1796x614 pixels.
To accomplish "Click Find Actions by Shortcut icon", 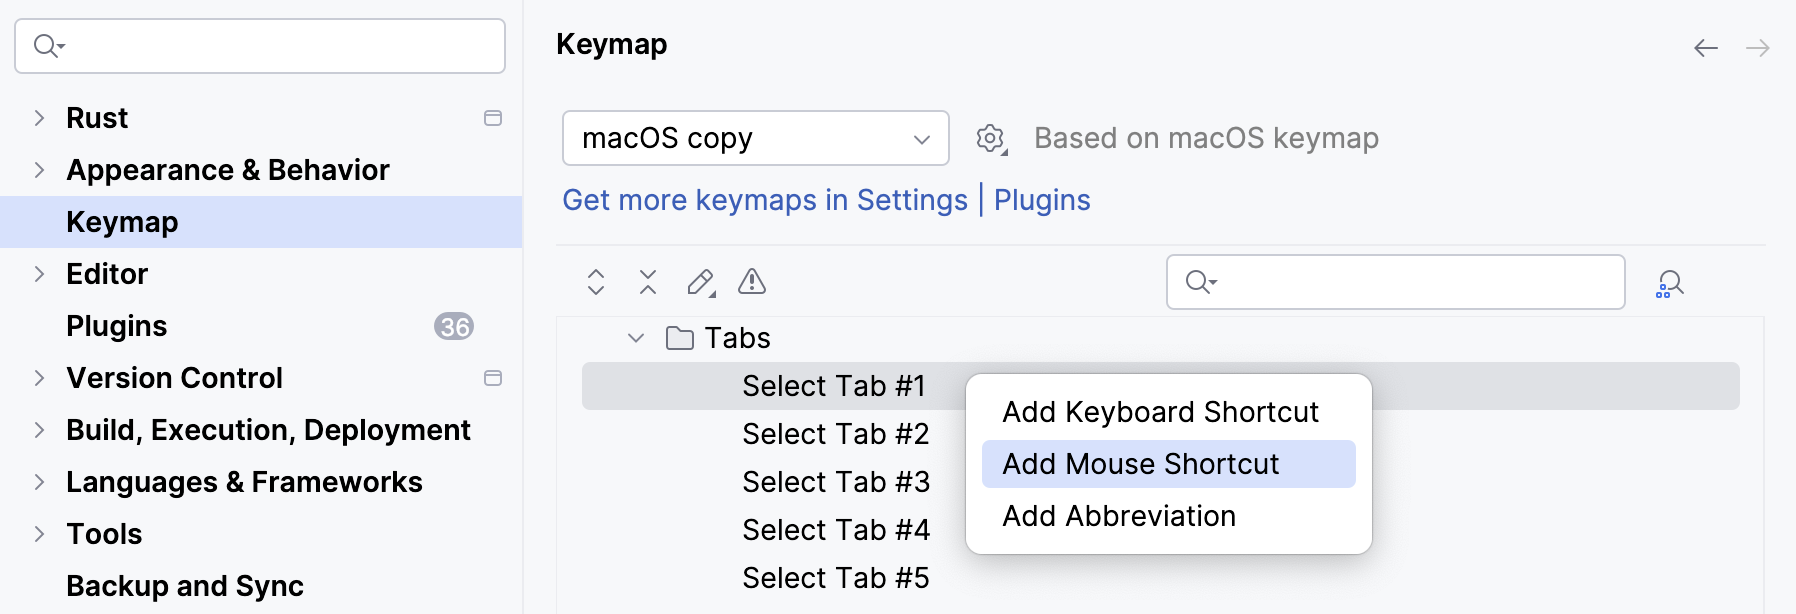I will pos(1669,284).
